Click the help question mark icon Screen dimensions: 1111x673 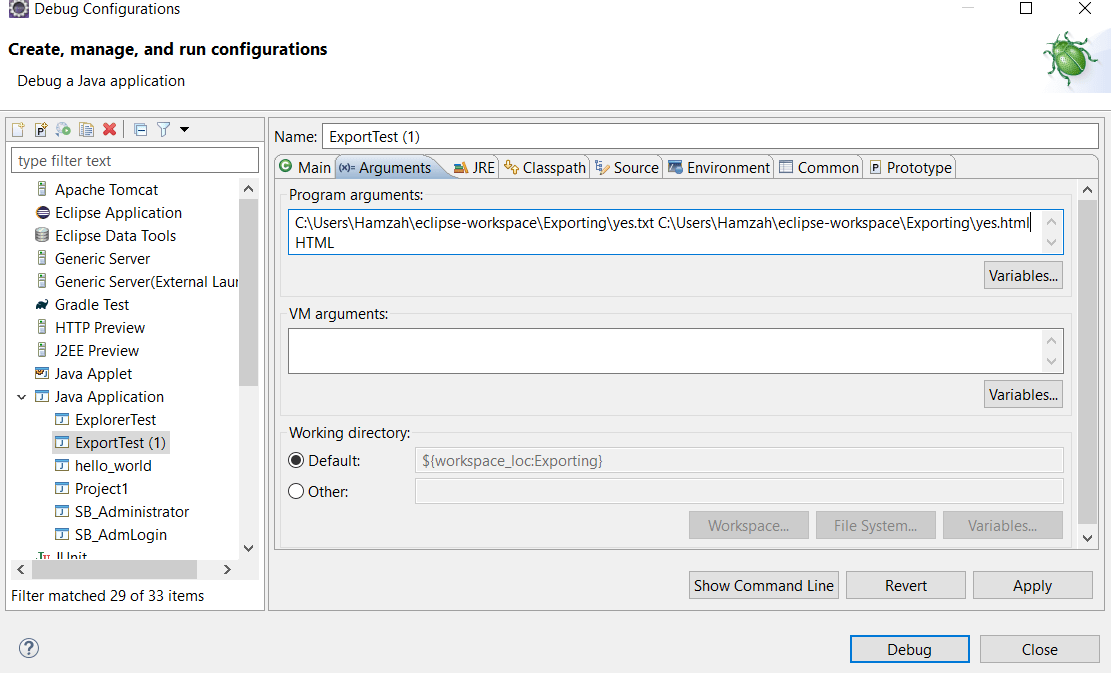click(28, 648)
